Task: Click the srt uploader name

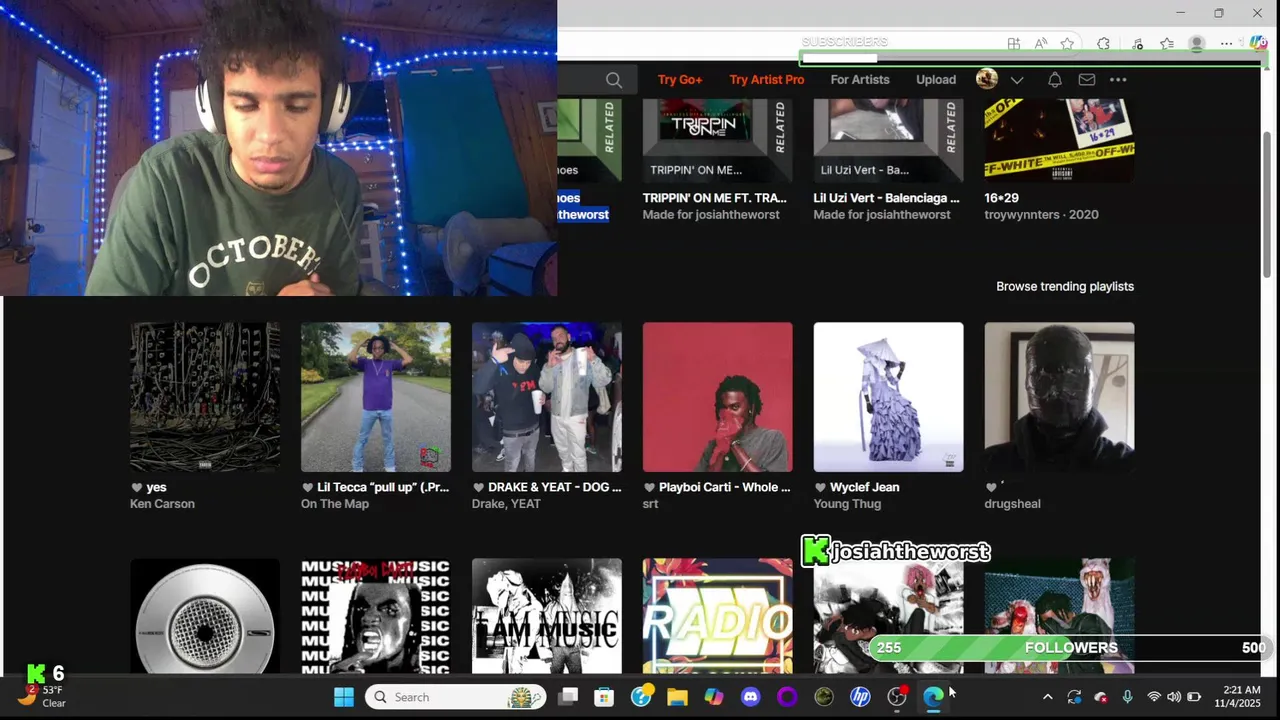Action: click(651, 504)
